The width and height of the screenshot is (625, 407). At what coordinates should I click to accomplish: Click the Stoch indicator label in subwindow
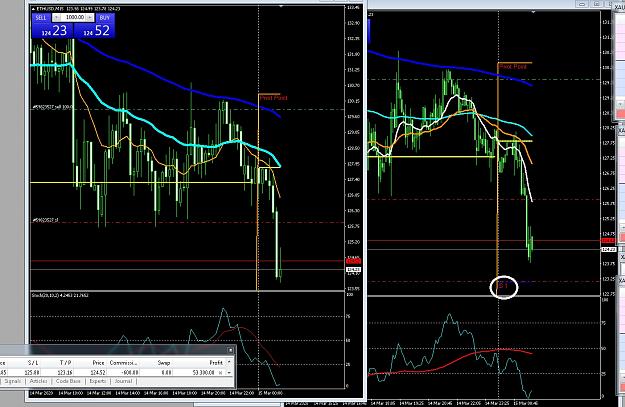tap(60, 295)
